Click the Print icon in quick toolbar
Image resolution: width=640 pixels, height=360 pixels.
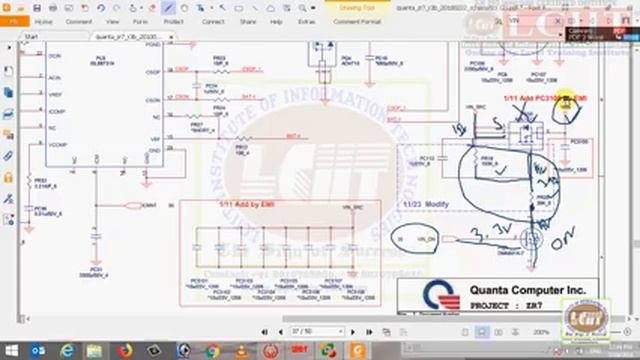point(53,8)
